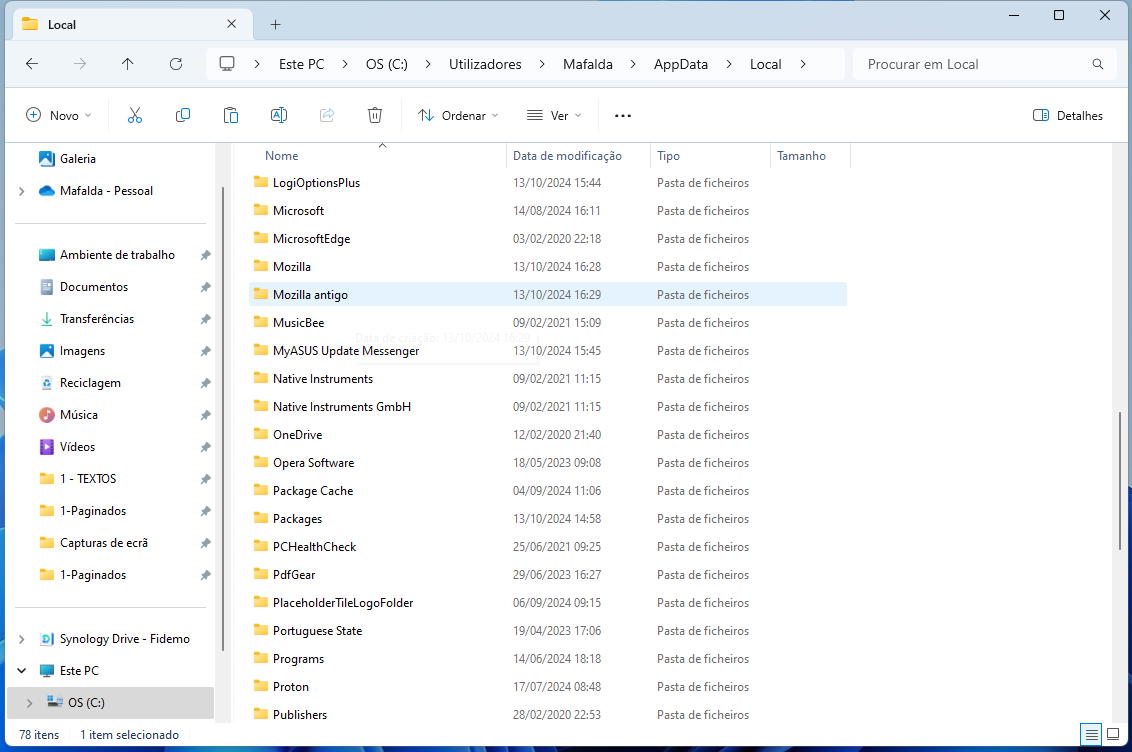Switch to large thumbnails view icon
This screenshot has height=752, width=1132.
click(1113, 735)
